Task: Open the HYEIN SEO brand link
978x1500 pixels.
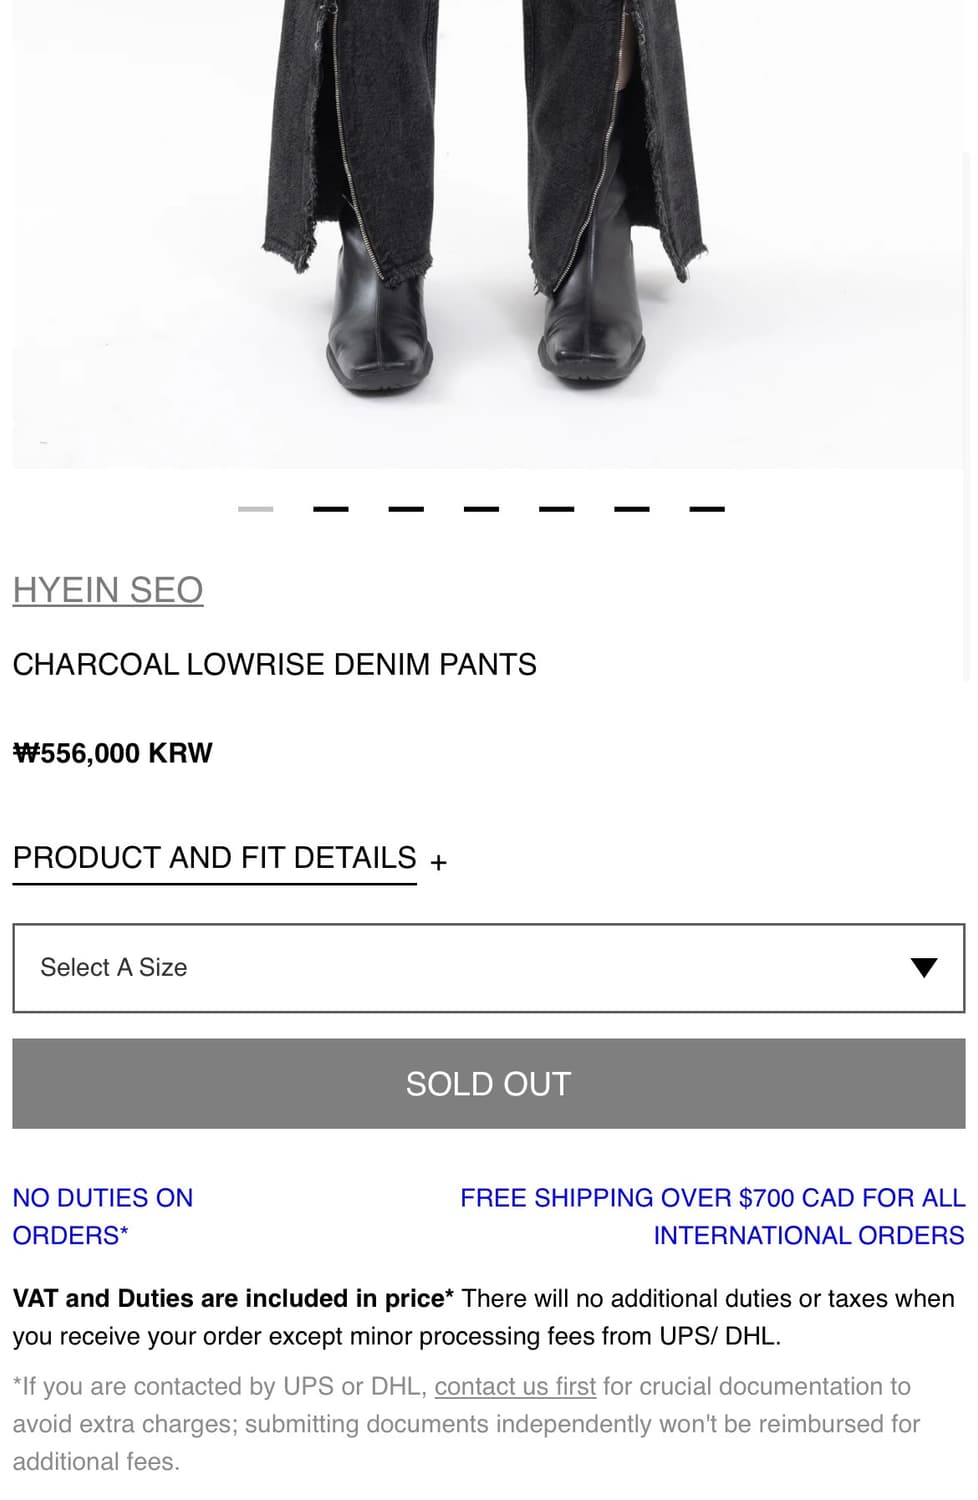Action: click(108, 590)
